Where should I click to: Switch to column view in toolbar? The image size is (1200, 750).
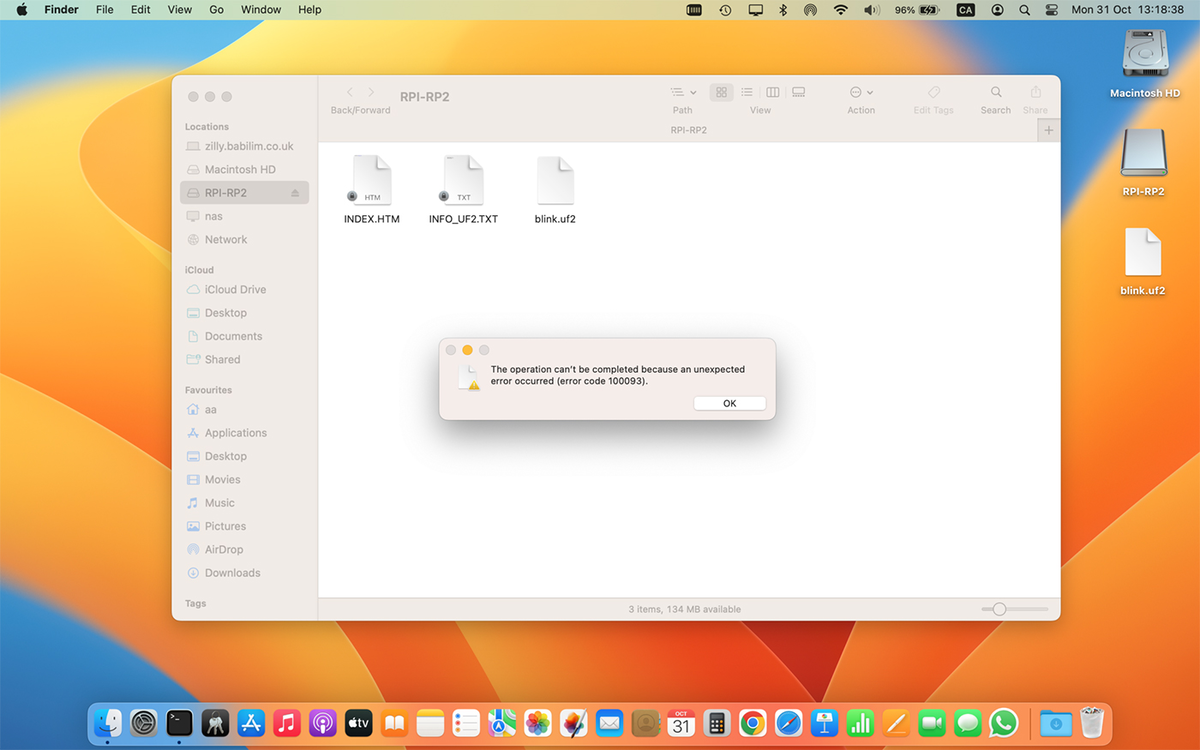(773, 92)
